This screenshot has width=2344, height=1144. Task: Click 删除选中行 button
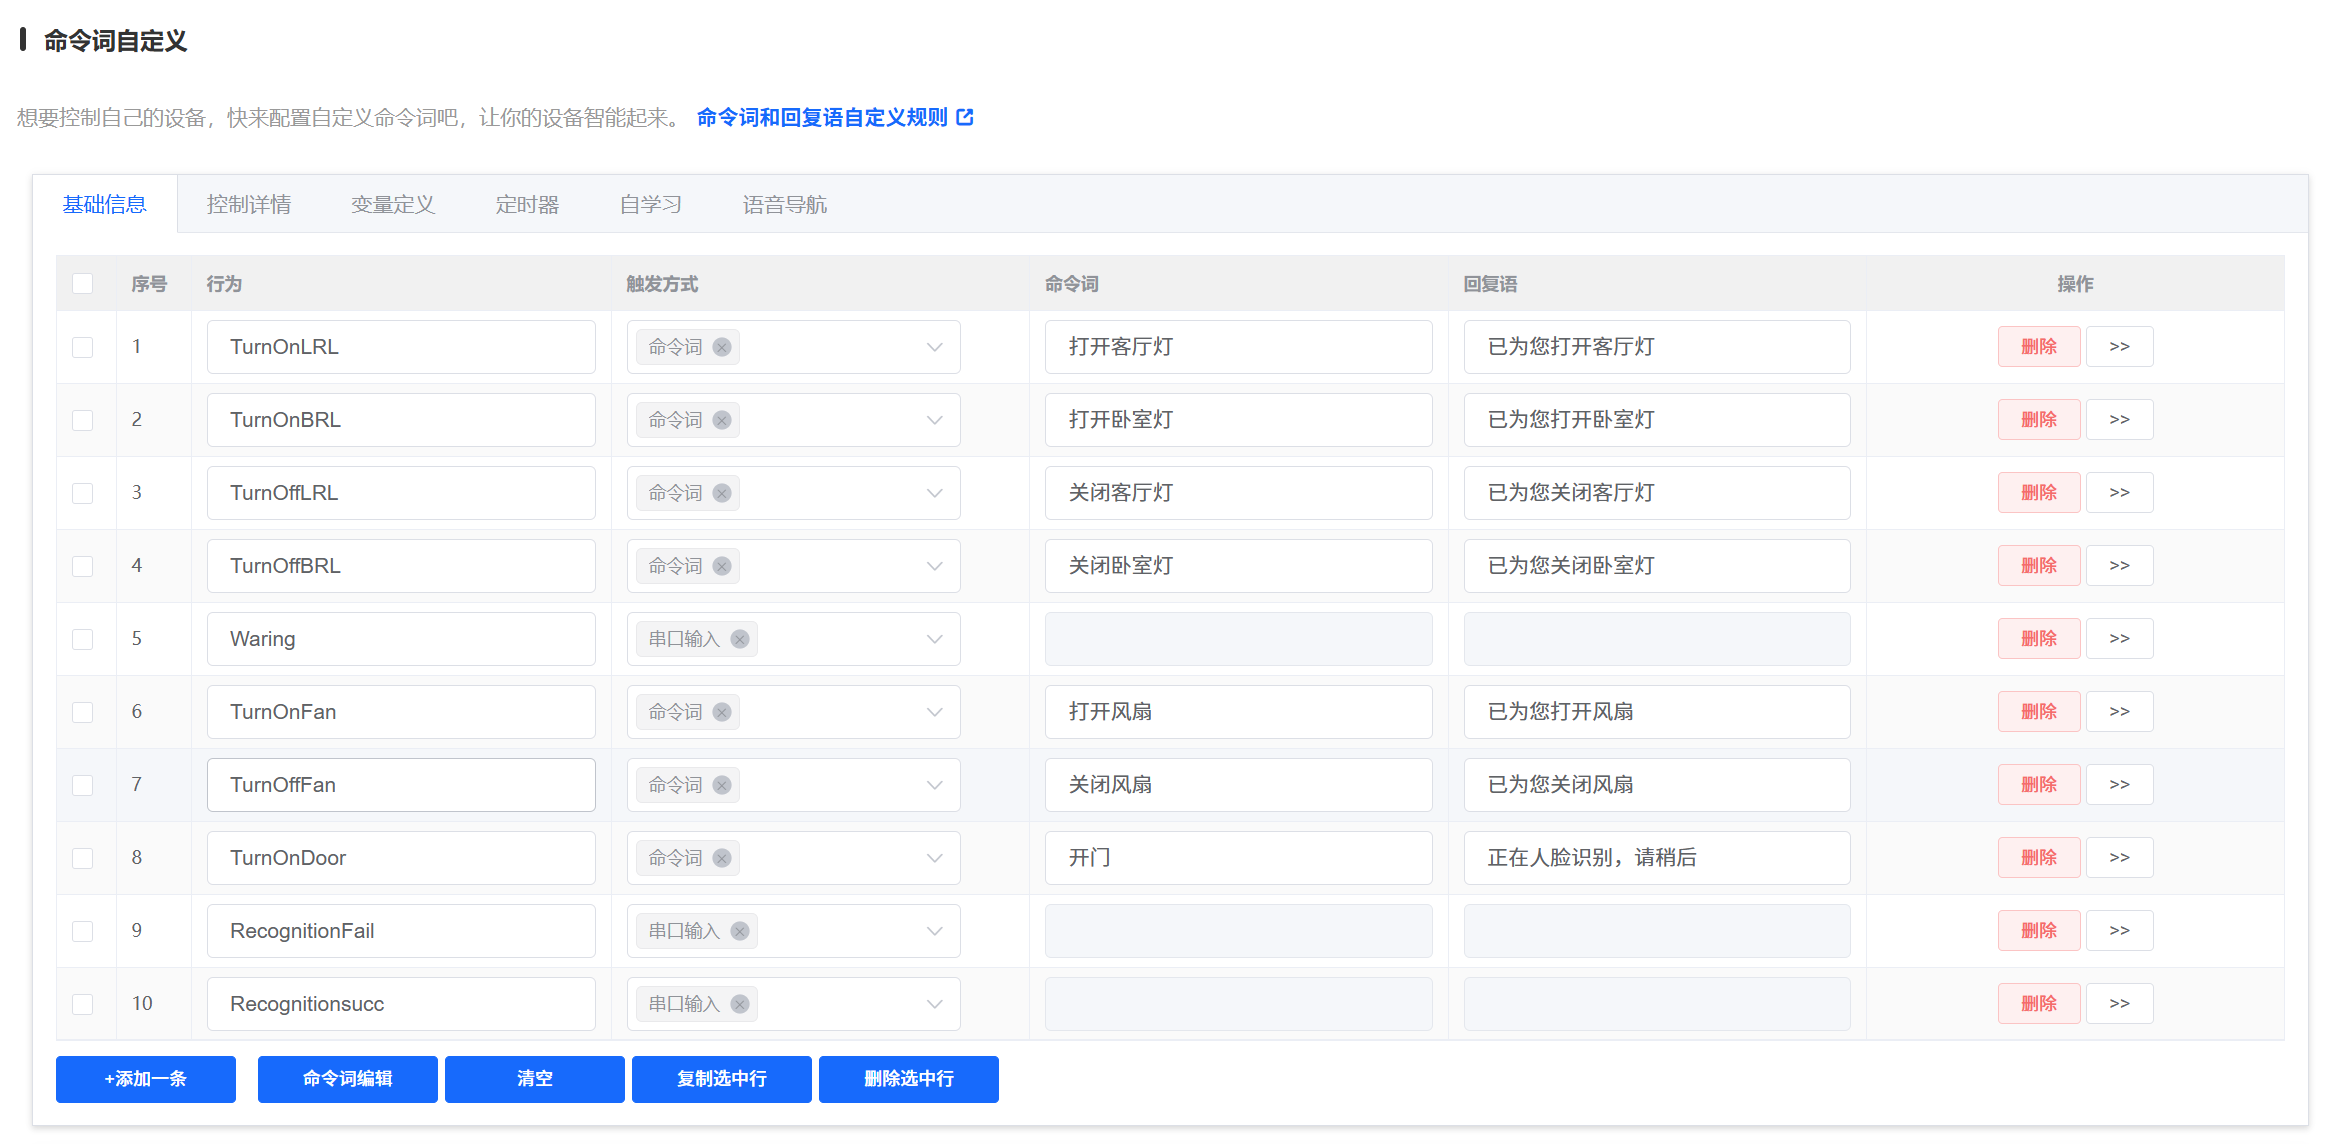tap(909, 1079)
